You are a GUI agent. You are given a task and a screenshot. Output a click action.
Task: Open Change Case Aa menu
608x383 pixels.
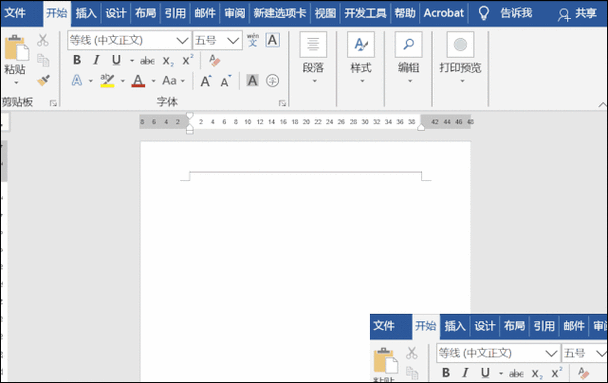[169, 81]
